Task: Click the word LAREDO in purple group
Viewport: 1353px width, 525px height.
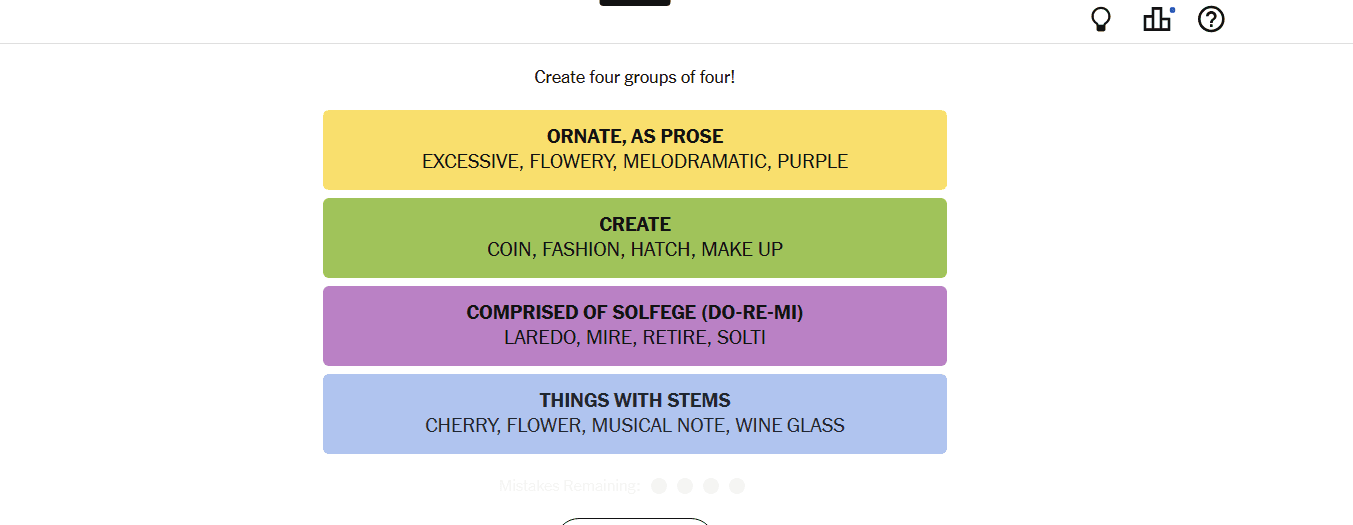Action: click(540, 337)
